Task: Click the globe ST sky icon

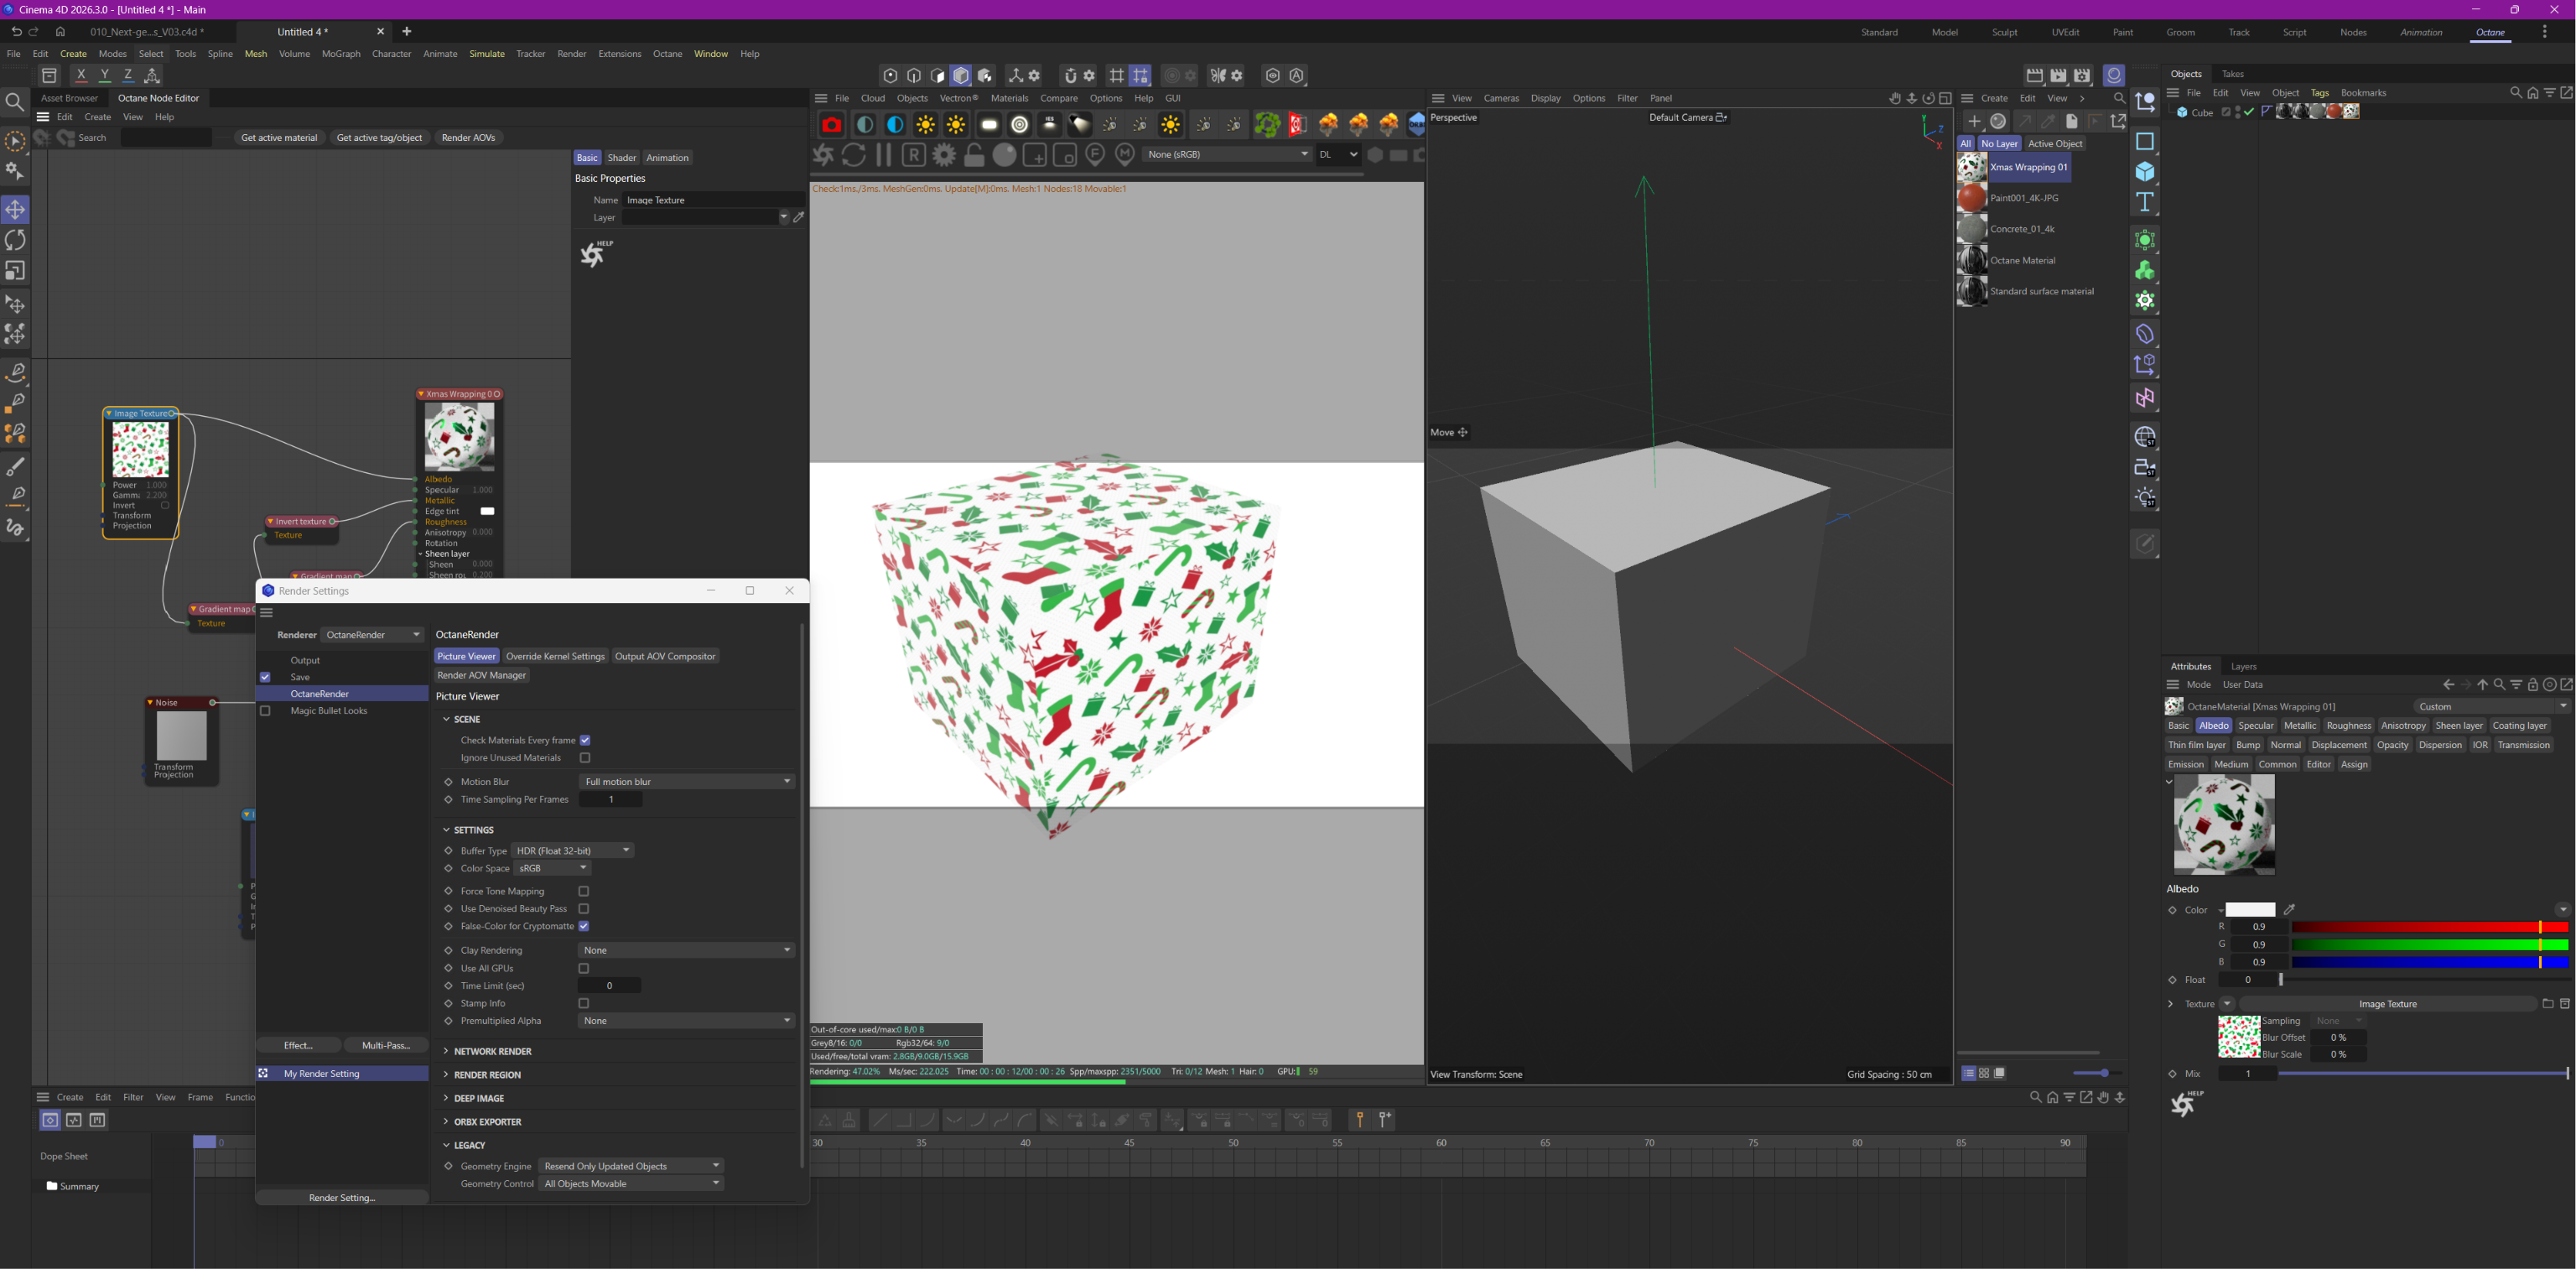Action: pyautogui.click(x=2145, y=437)
